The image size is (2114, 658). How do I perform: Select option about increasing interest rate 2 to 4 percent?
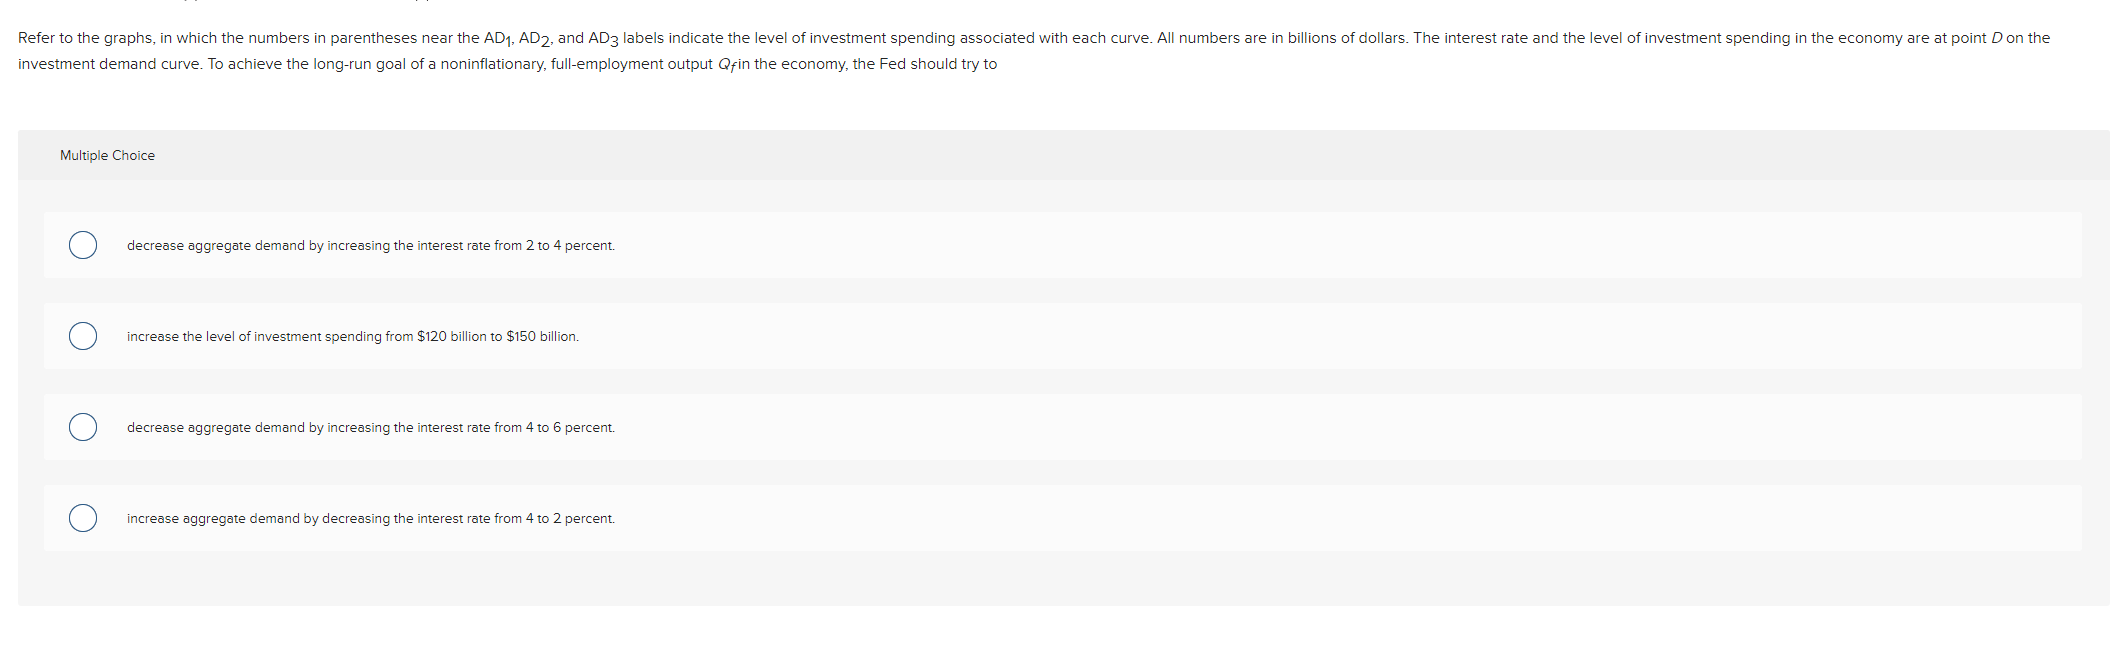click(83, 245)
